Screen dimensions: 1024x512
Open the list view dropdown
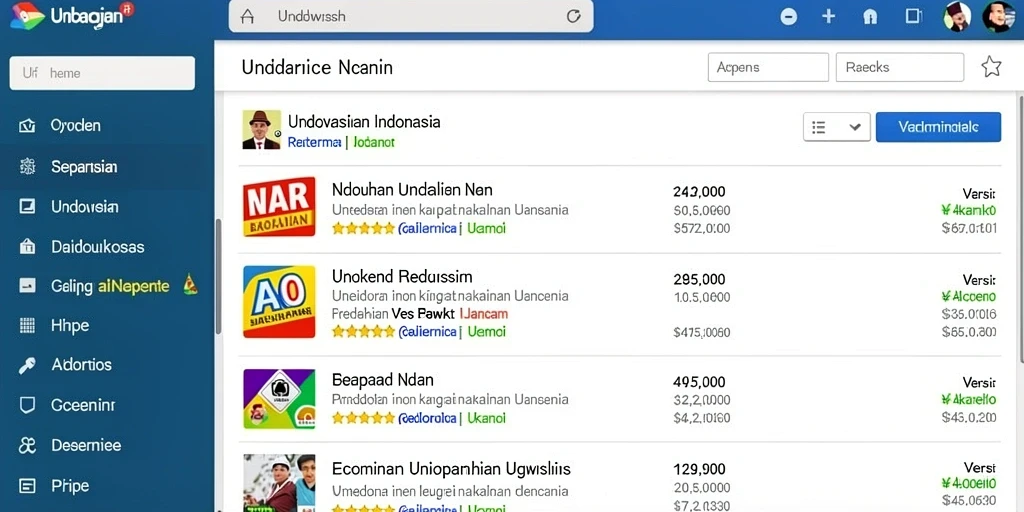click(x=837, y=127)
